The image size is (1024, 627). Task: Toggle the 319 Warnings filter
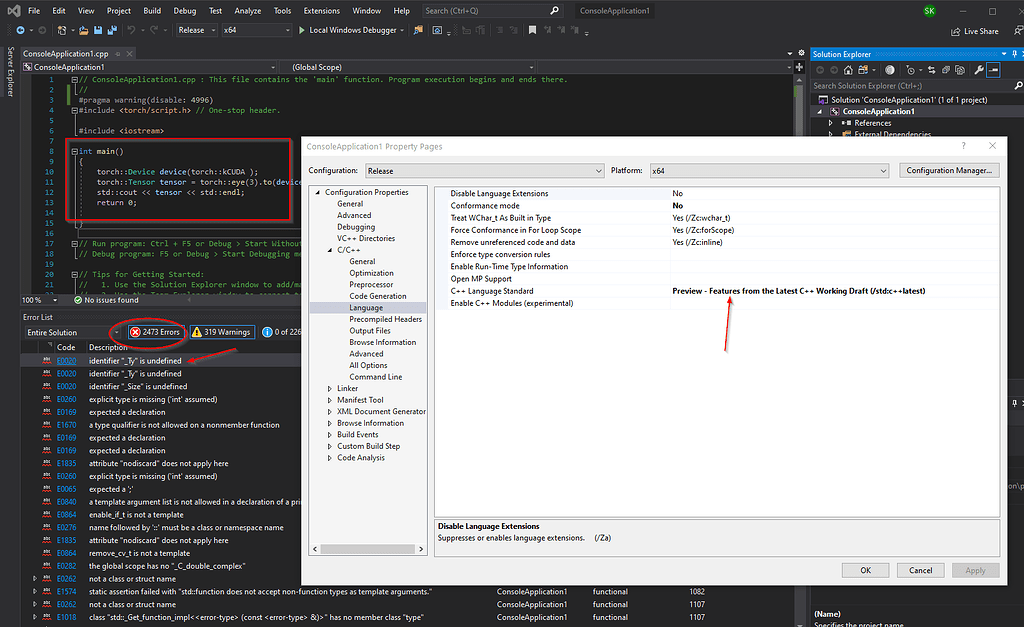(x=222, y=332)
